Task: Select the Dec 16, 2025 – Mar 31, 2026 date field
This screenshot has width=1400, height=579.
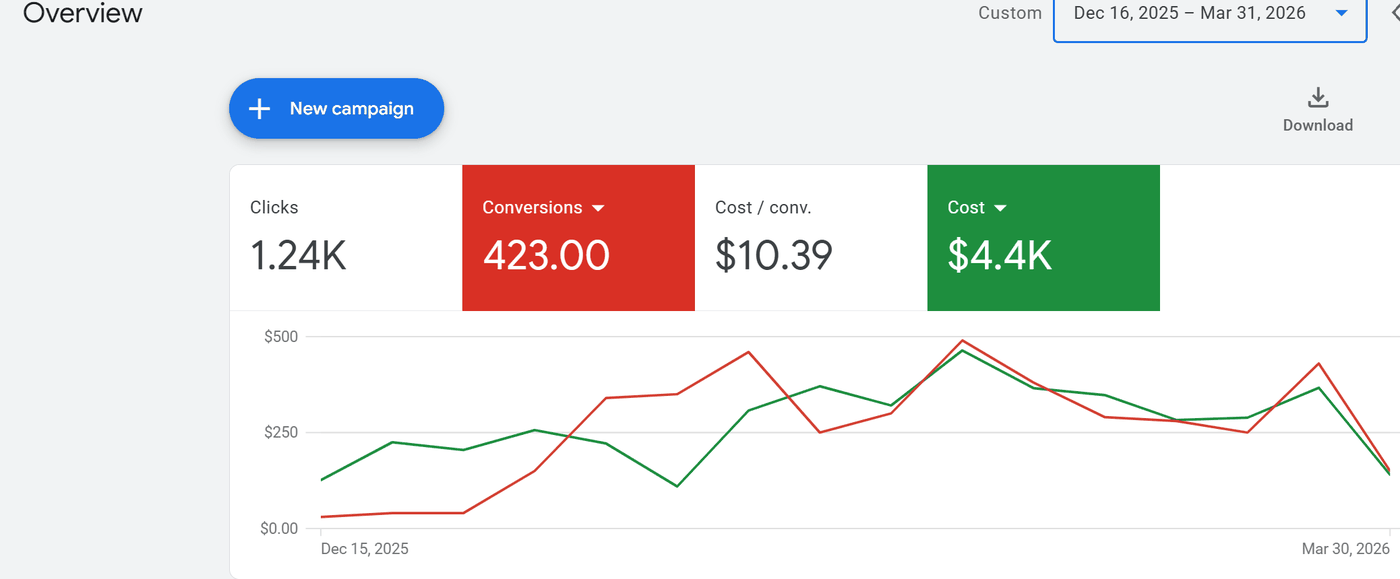Action: click(1210, 19)
